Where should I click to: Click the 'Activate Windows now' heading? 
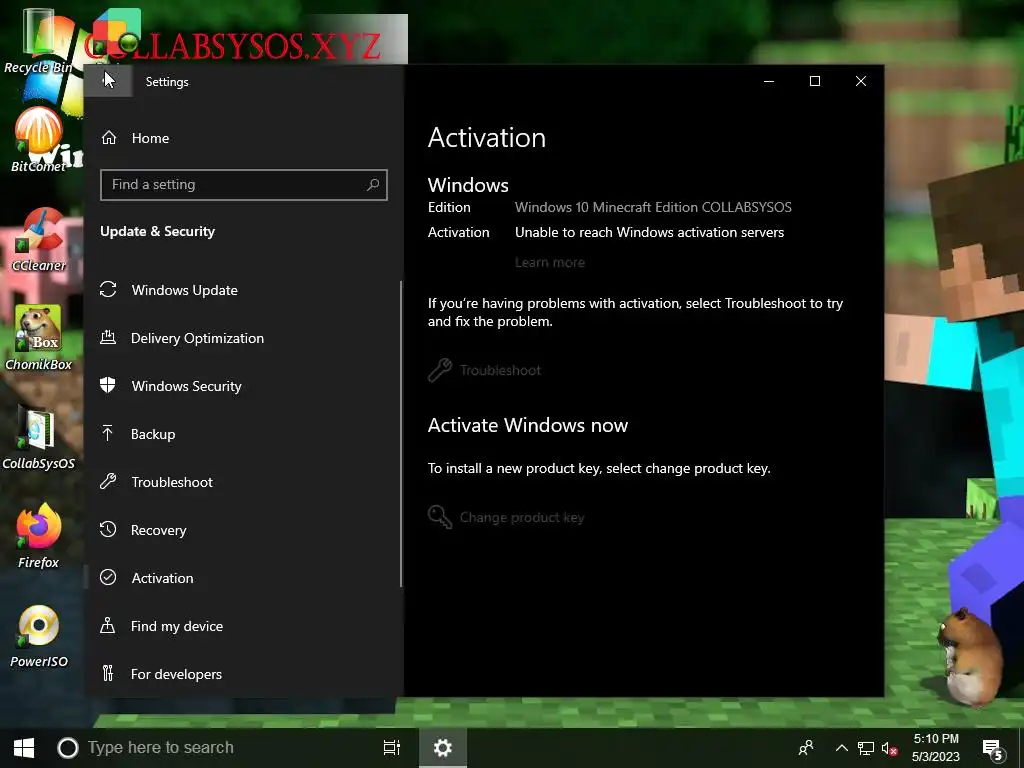pyautogui.click(x=528, y=426)
